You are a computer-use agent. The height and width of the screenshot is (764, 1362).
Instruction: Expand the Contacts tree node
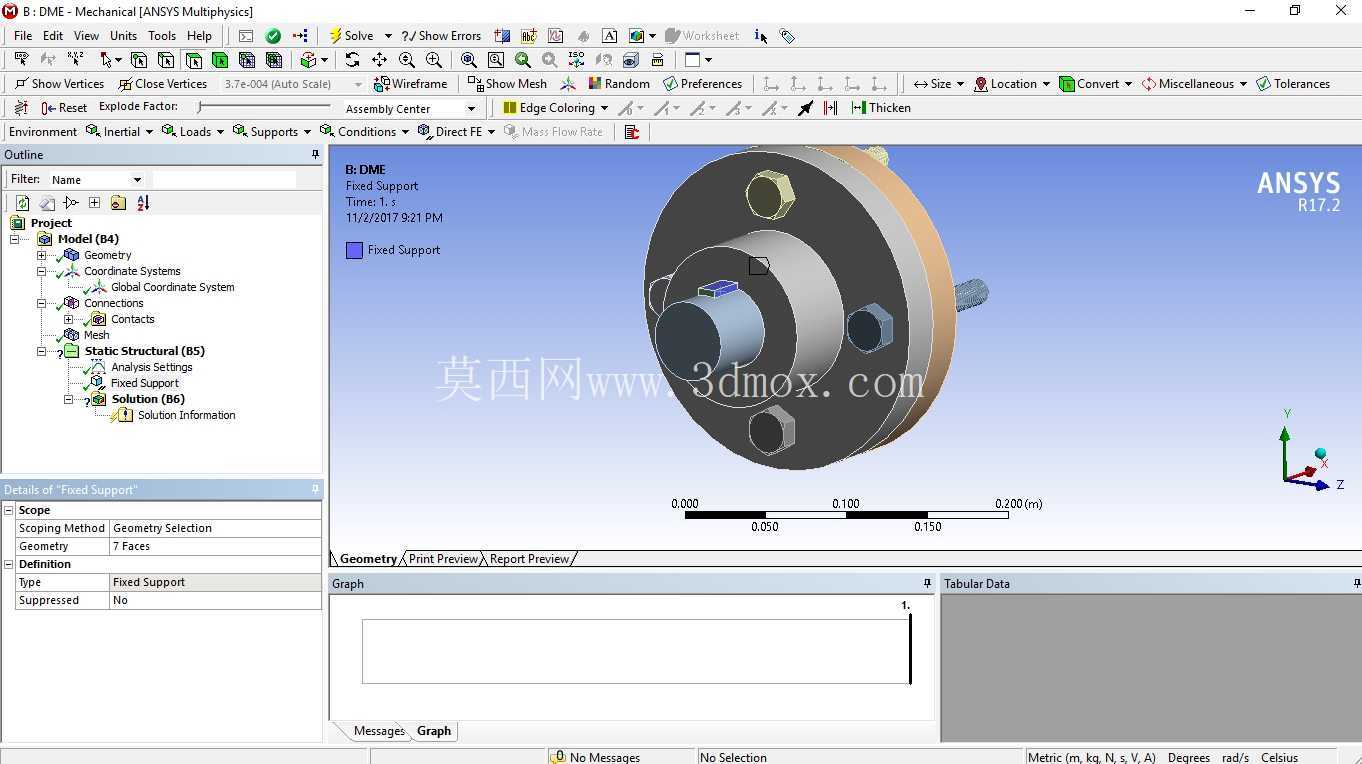[69, 319]
